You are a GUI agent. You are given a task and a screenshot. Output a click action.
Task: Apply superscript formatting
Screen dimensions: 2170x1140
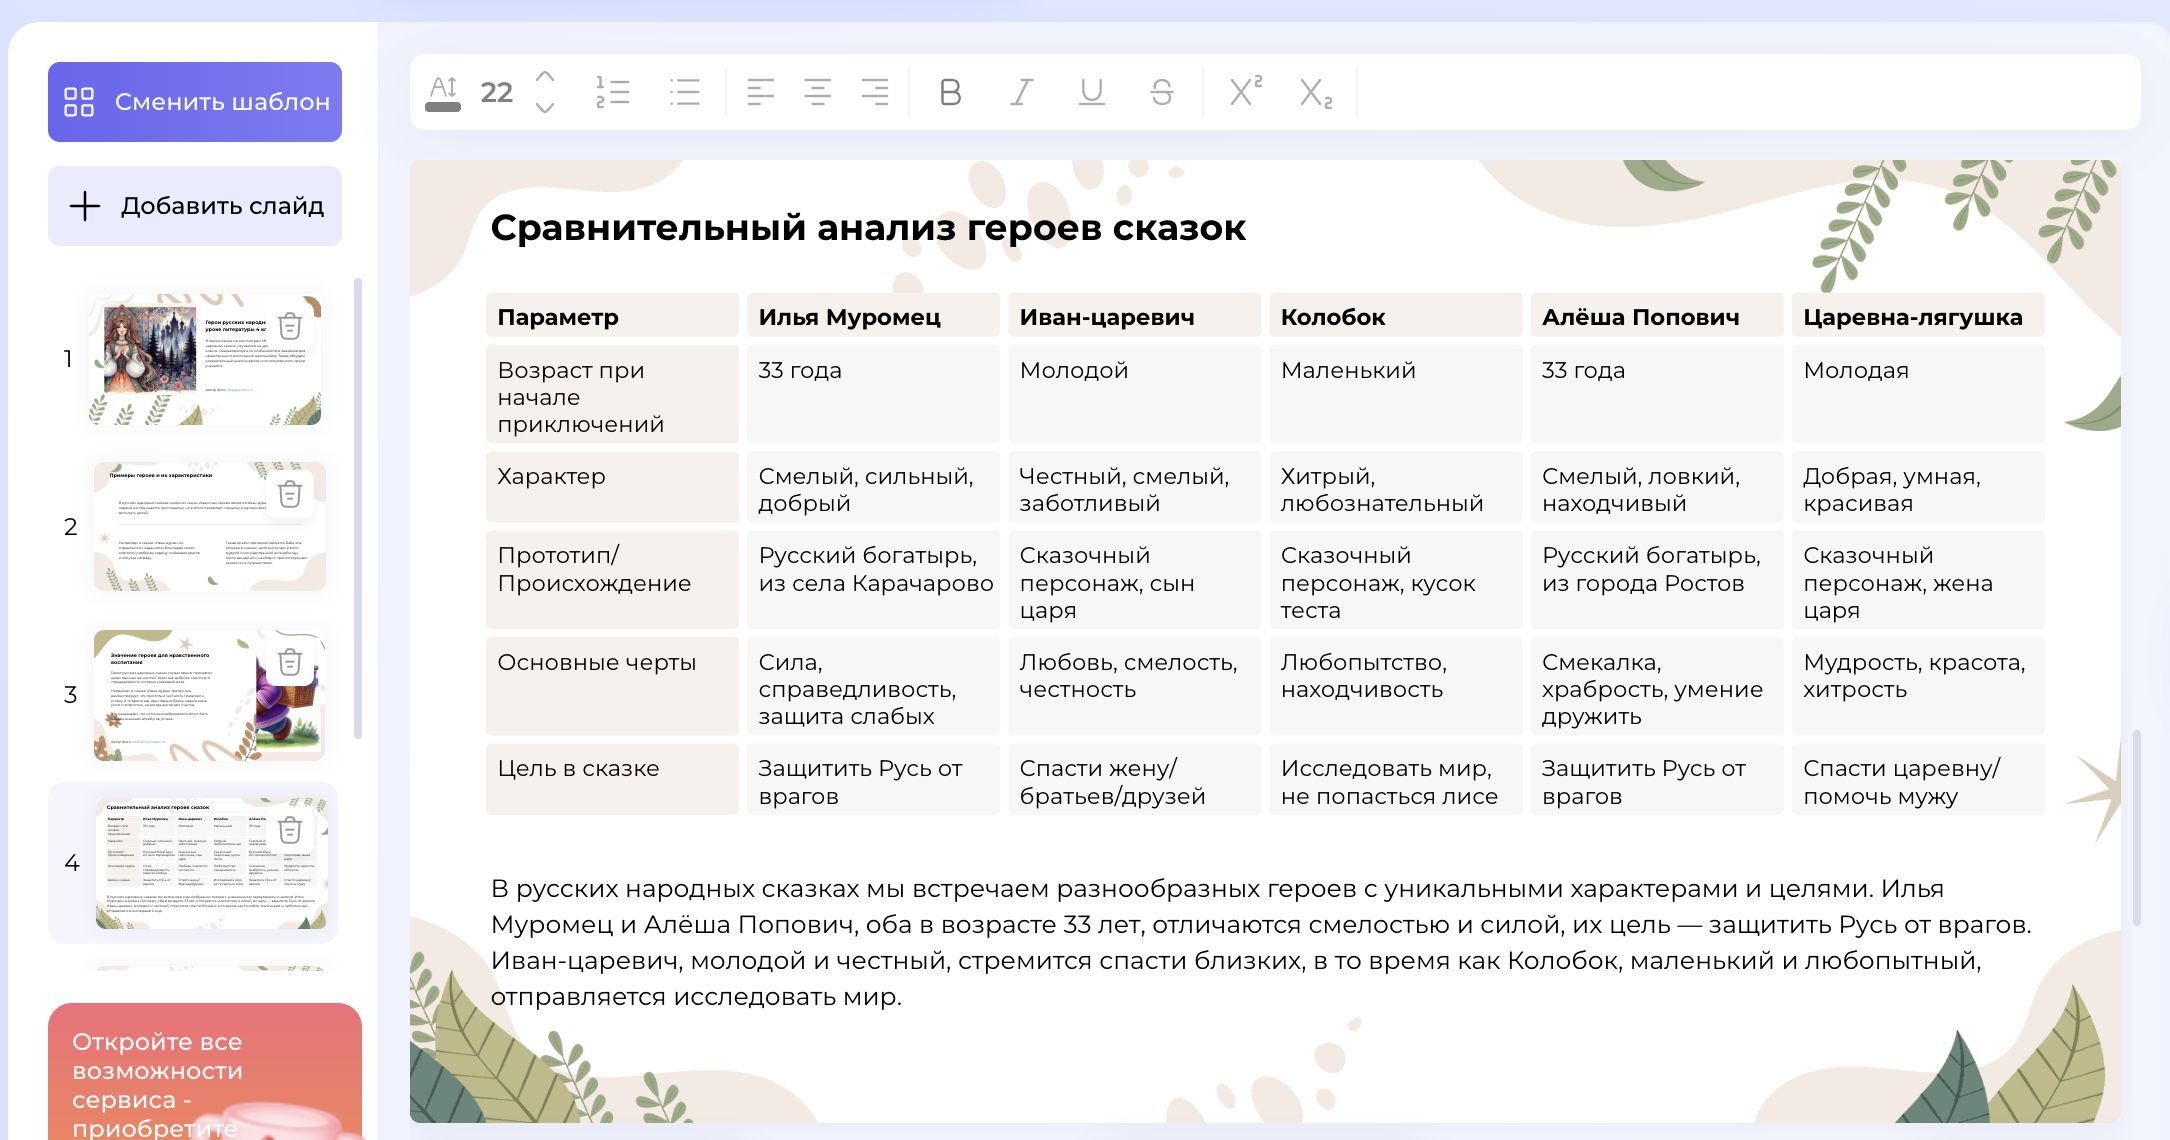point(1245,90)
